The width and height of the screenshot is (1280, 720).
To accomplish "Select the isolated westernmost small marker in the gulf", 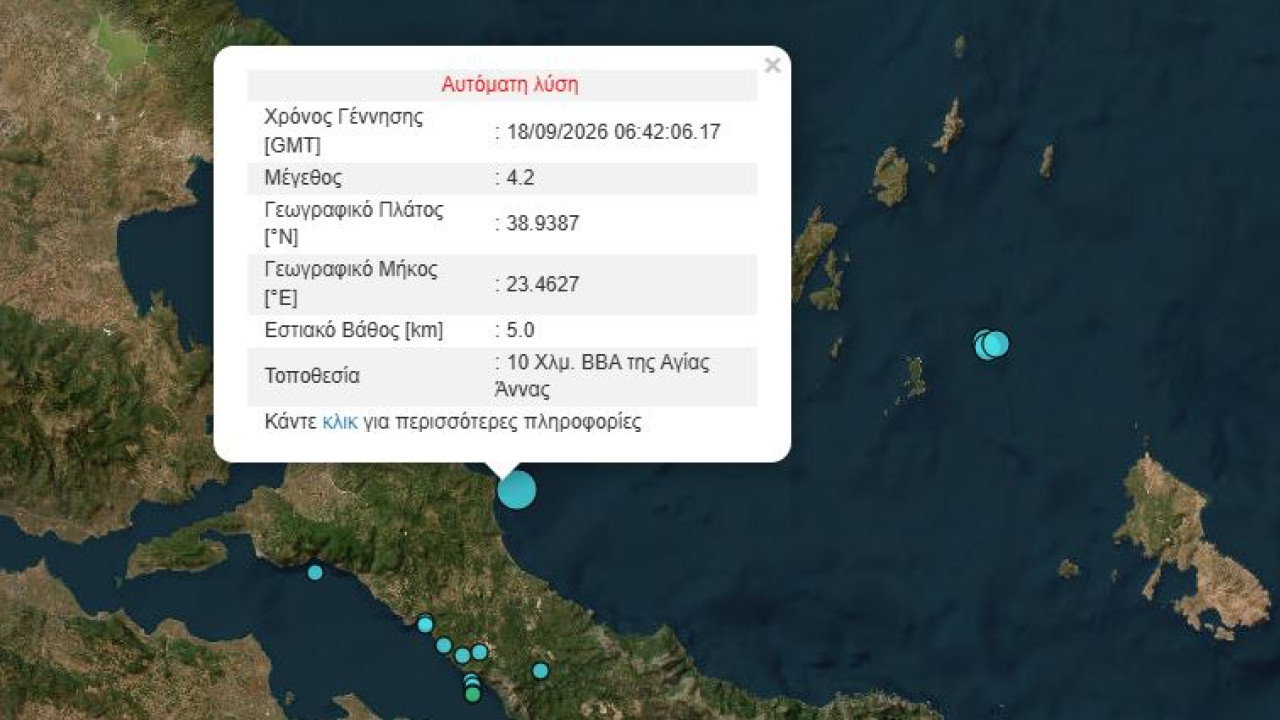I will [x=315, y=572].
